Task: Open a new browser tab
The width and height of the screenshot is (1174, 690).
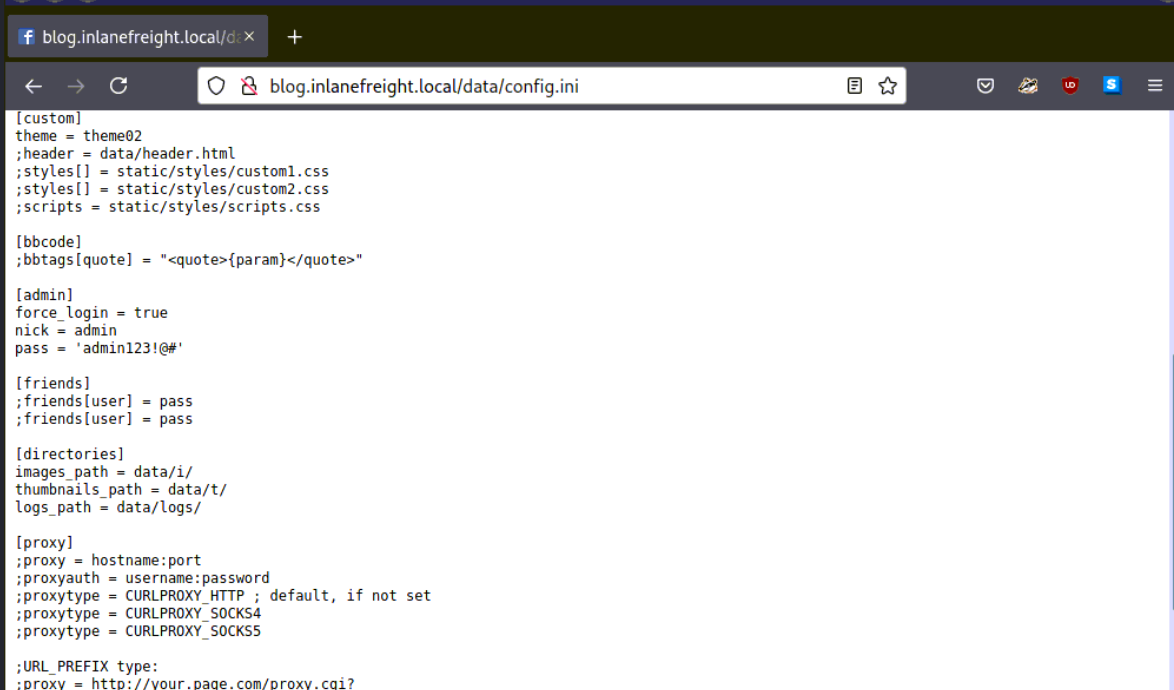Action: pos(294,37)
